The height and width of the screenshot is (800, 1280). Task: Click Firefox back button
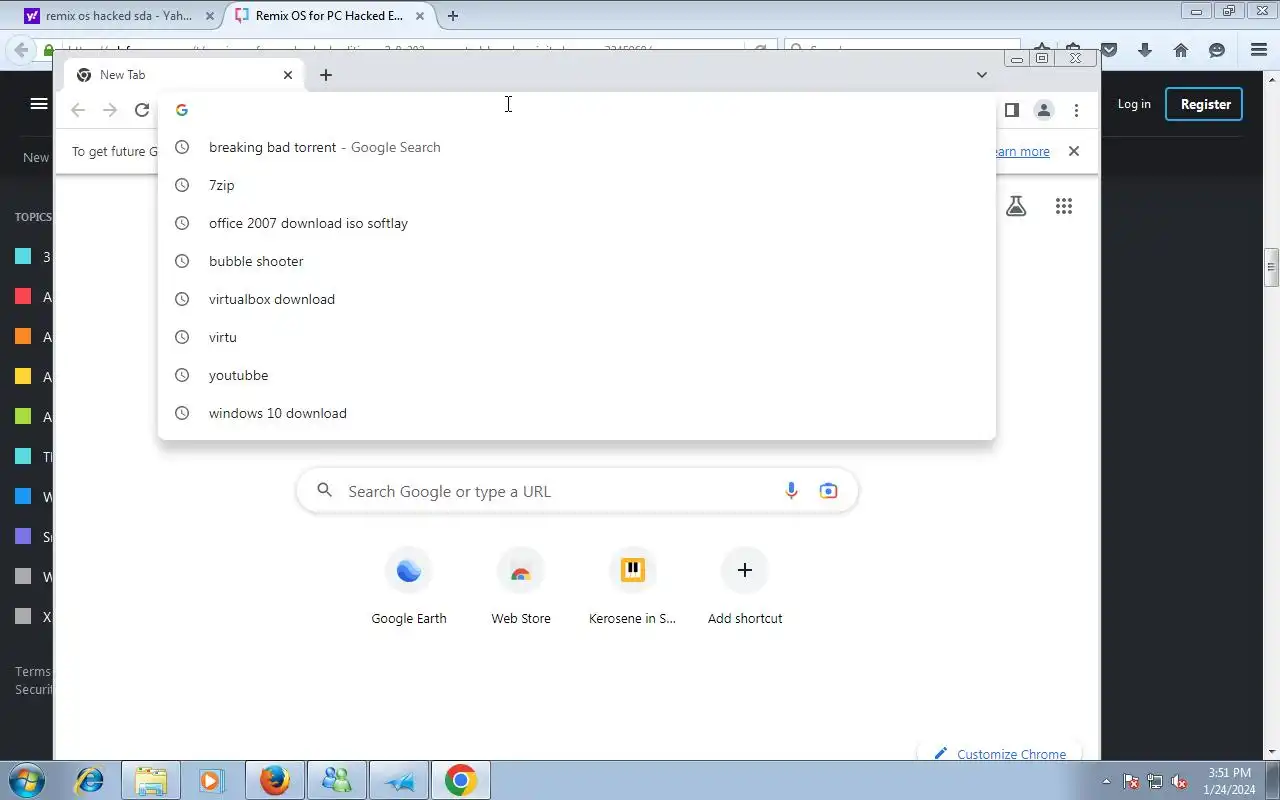click(x=21, y=50)
